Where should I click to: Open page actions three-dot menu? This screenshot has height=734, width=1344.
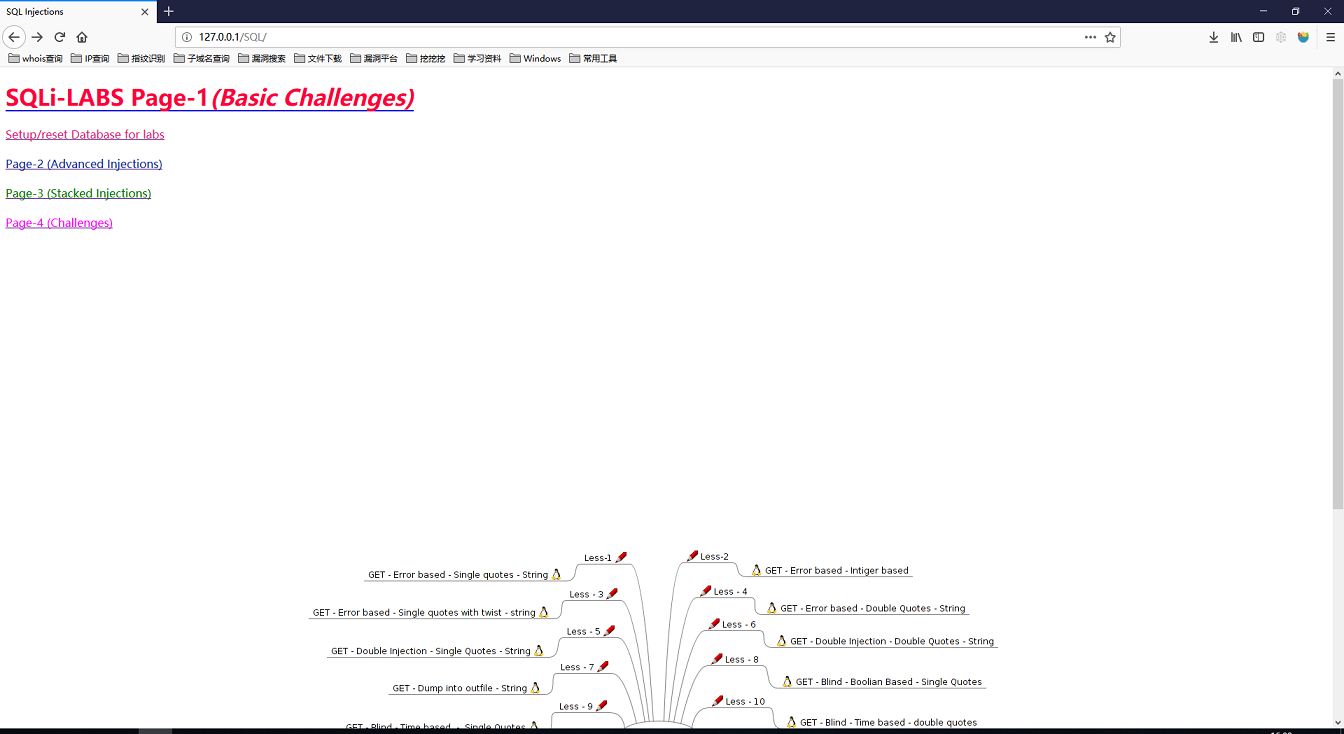pos(1090,37)
